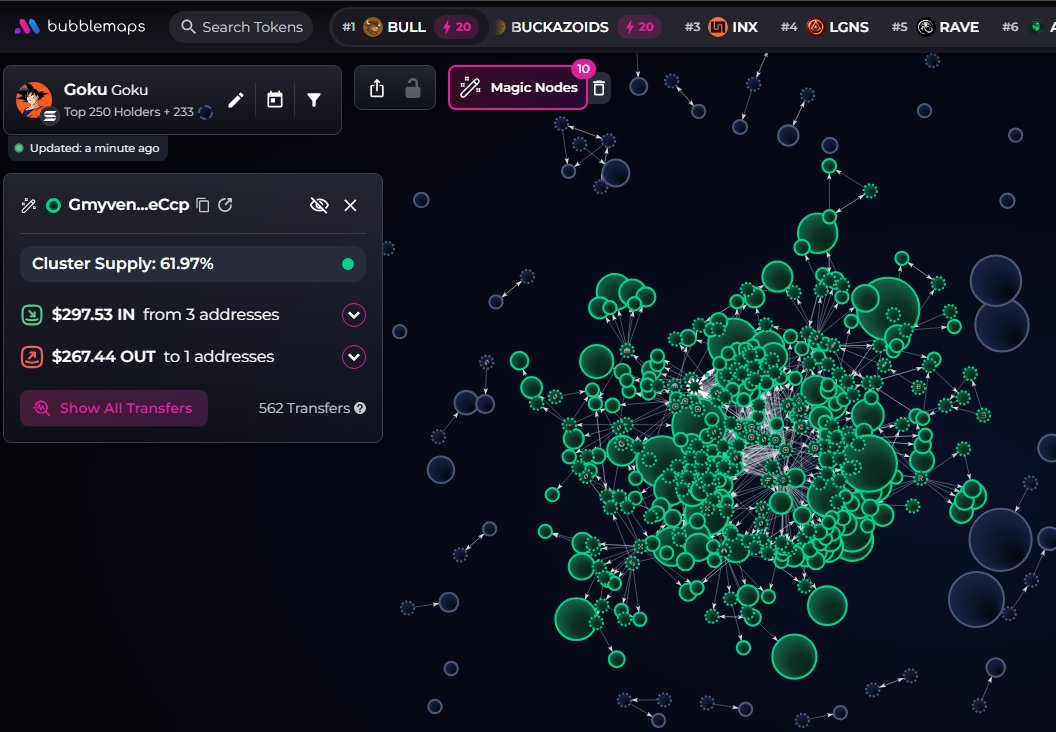
Task: Expand the $297.53 IN addresses list
Action: pos(354,315)
